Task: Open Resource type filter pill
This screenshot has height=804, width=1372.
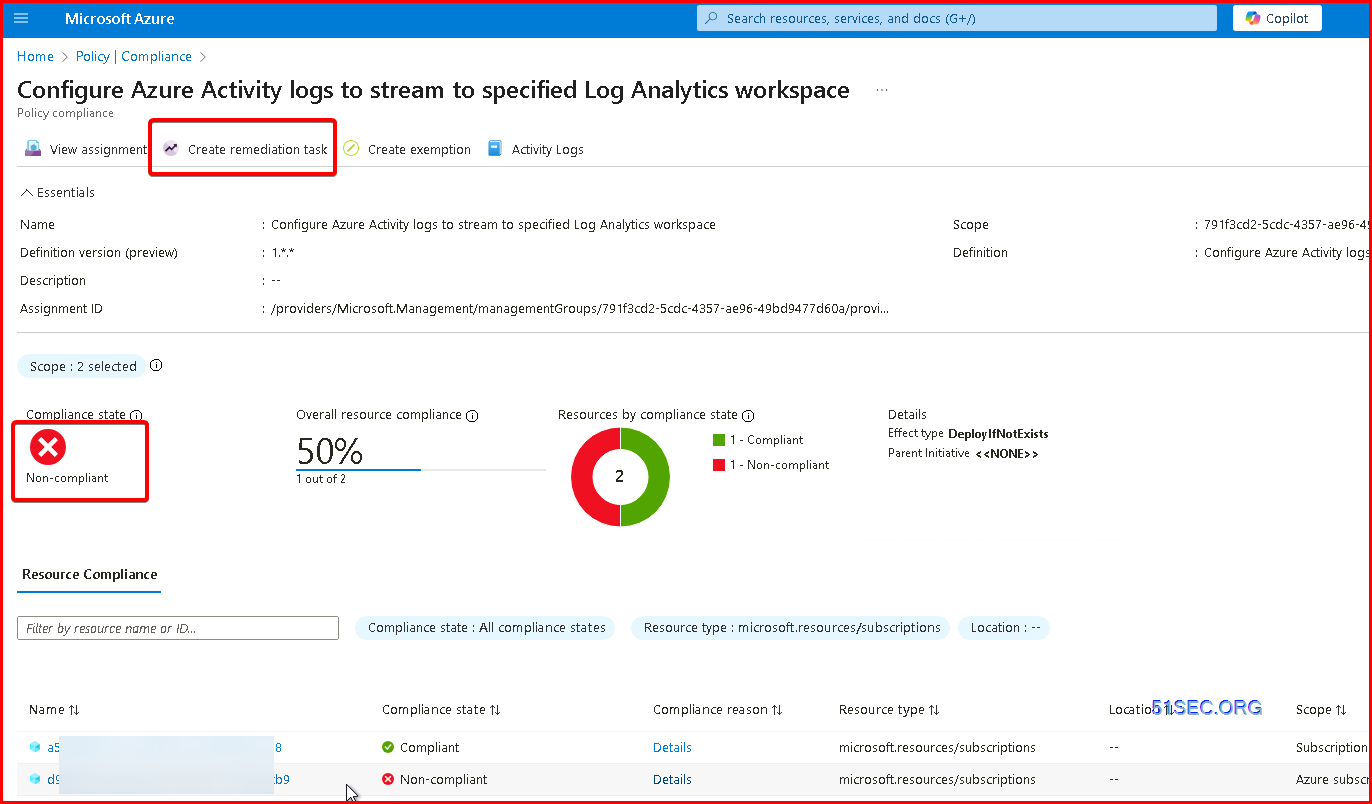Action: [792, 628]
